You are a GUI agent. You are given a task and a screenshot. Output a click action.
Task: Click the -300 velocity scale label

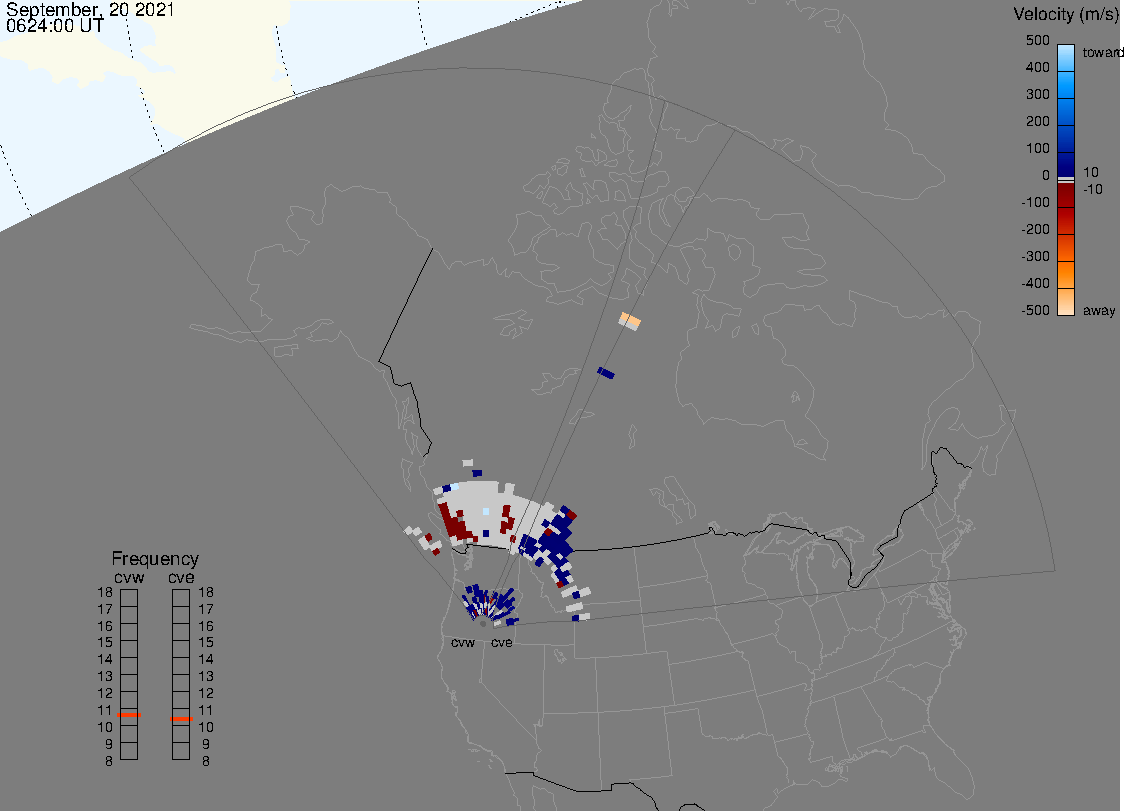tap(1035, 256)
